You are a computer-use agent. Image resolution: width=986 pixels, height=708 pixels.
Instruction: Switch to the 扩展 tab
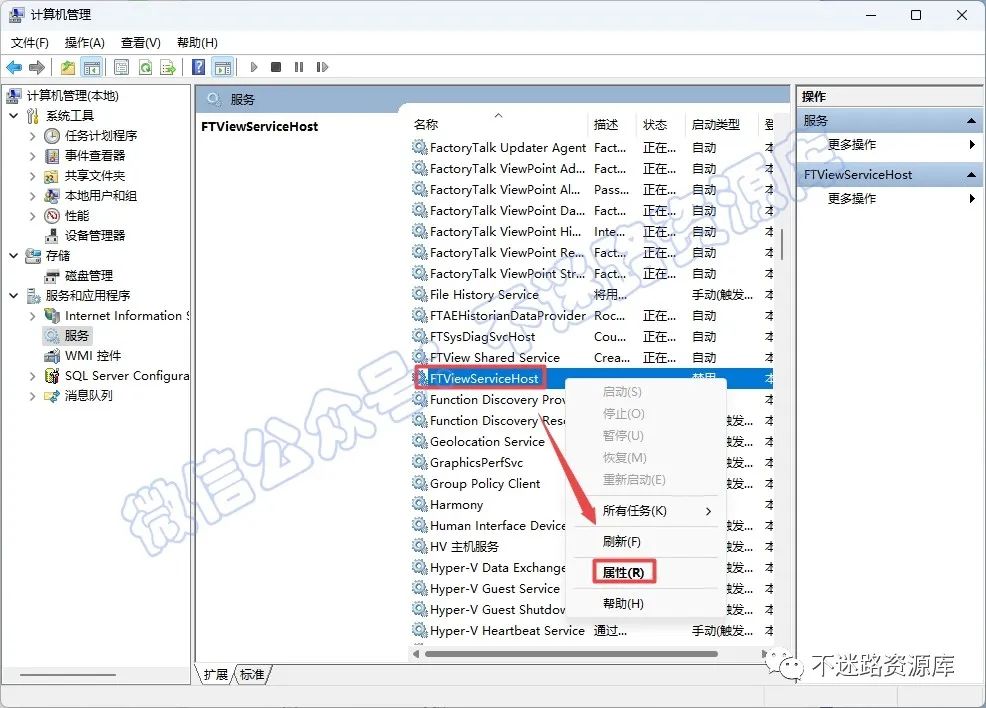(216, 675)
